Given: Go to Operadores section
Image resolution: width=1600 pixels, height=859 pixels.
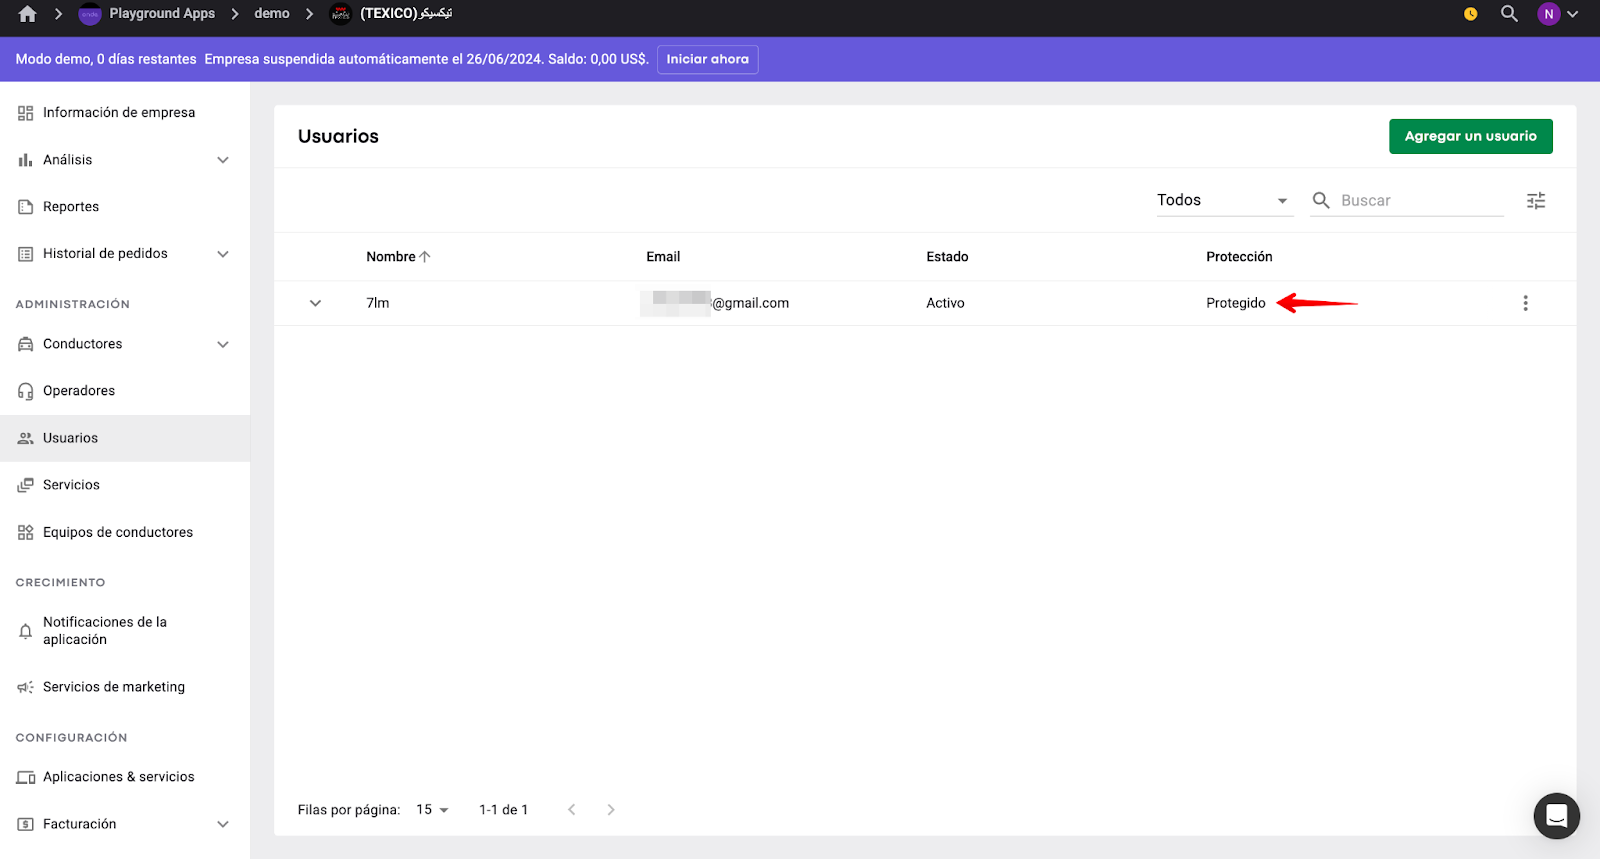Looking at the screenshot, I should point(125,391).
